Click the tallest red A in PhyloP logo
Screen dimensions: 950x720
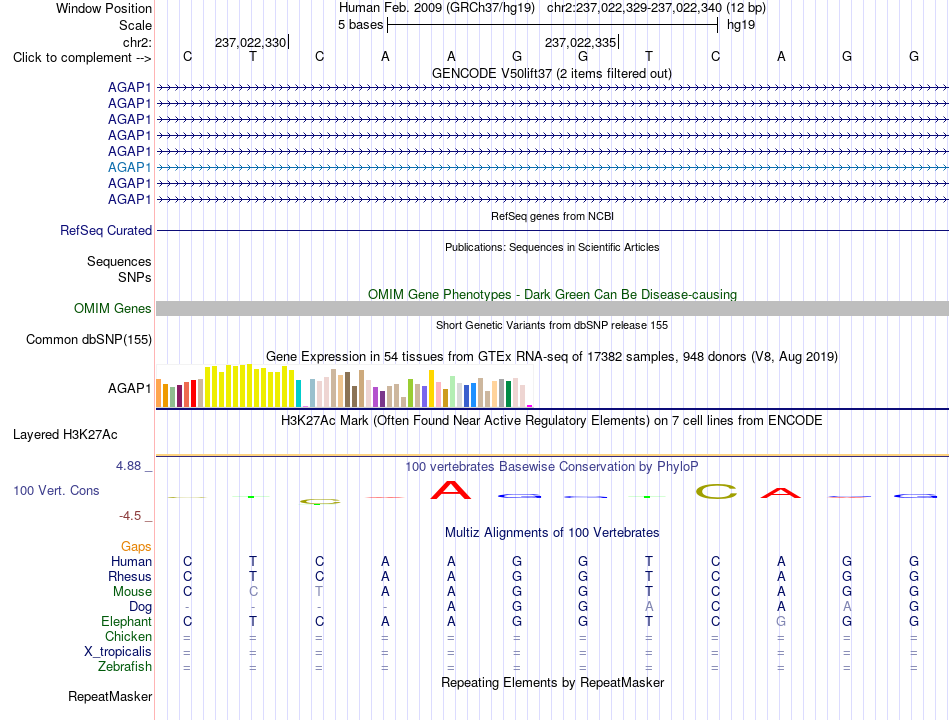451,490
